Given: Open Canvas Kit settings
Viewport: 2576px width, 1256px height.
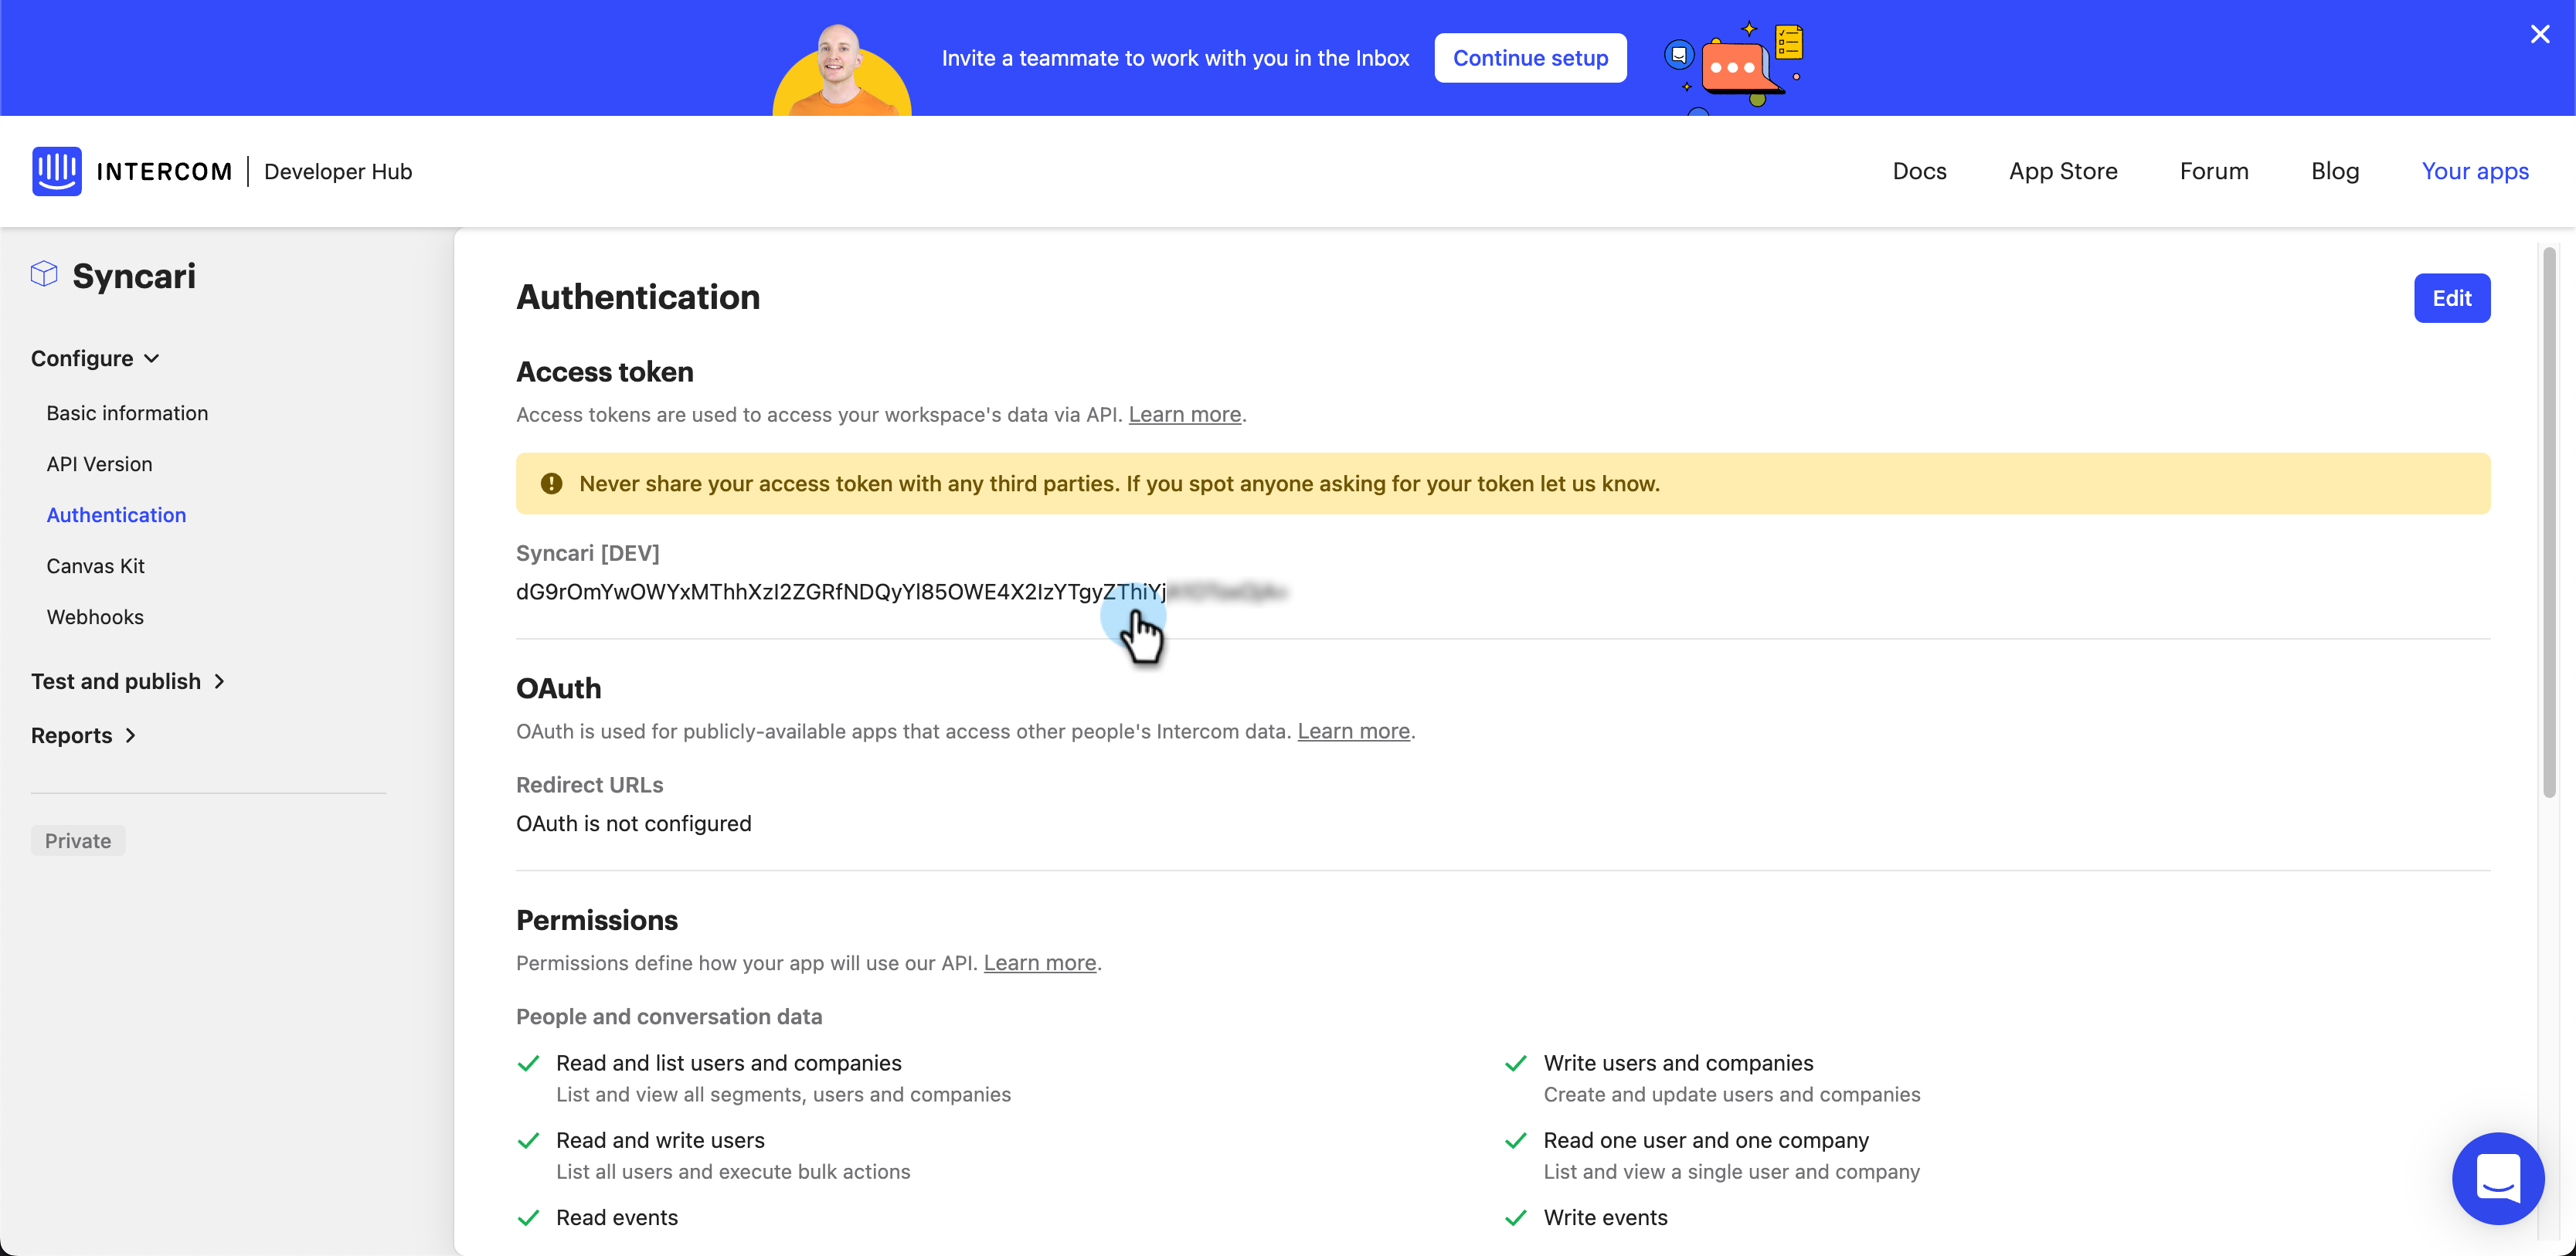Looking at the screenshot, I should coord(95,566).
